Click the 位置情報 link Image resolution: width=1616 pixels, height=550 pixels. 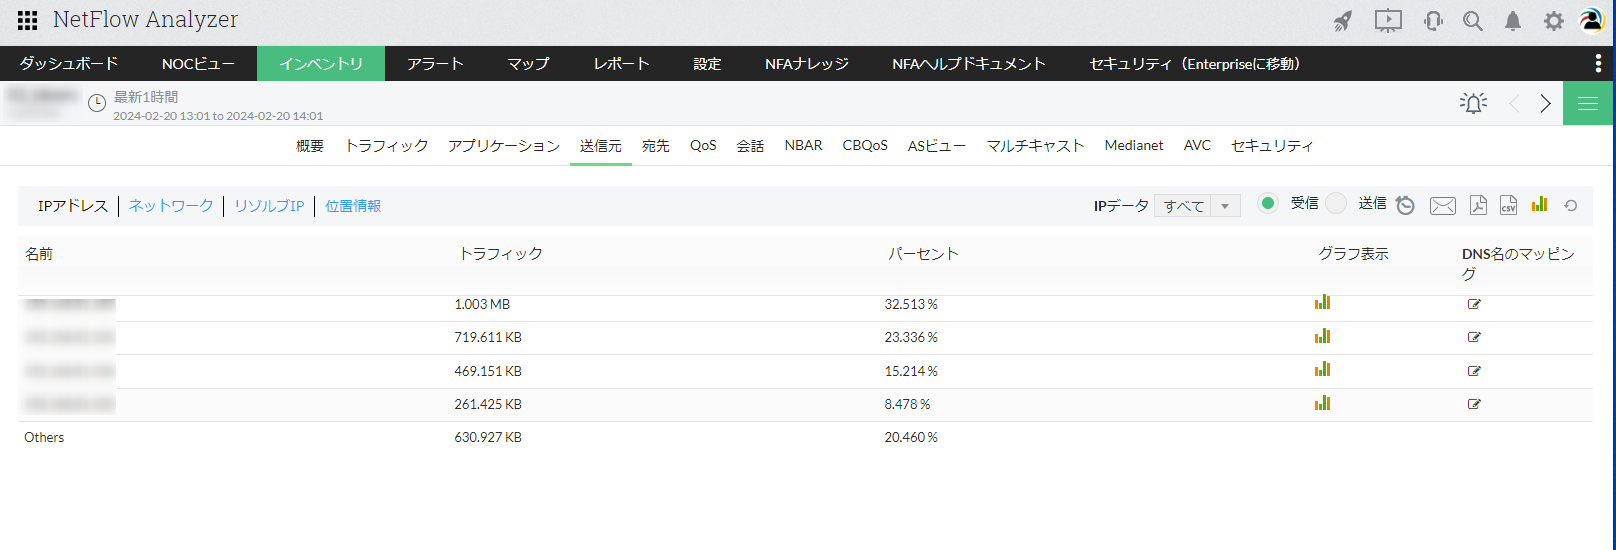(x=353, y=206)
